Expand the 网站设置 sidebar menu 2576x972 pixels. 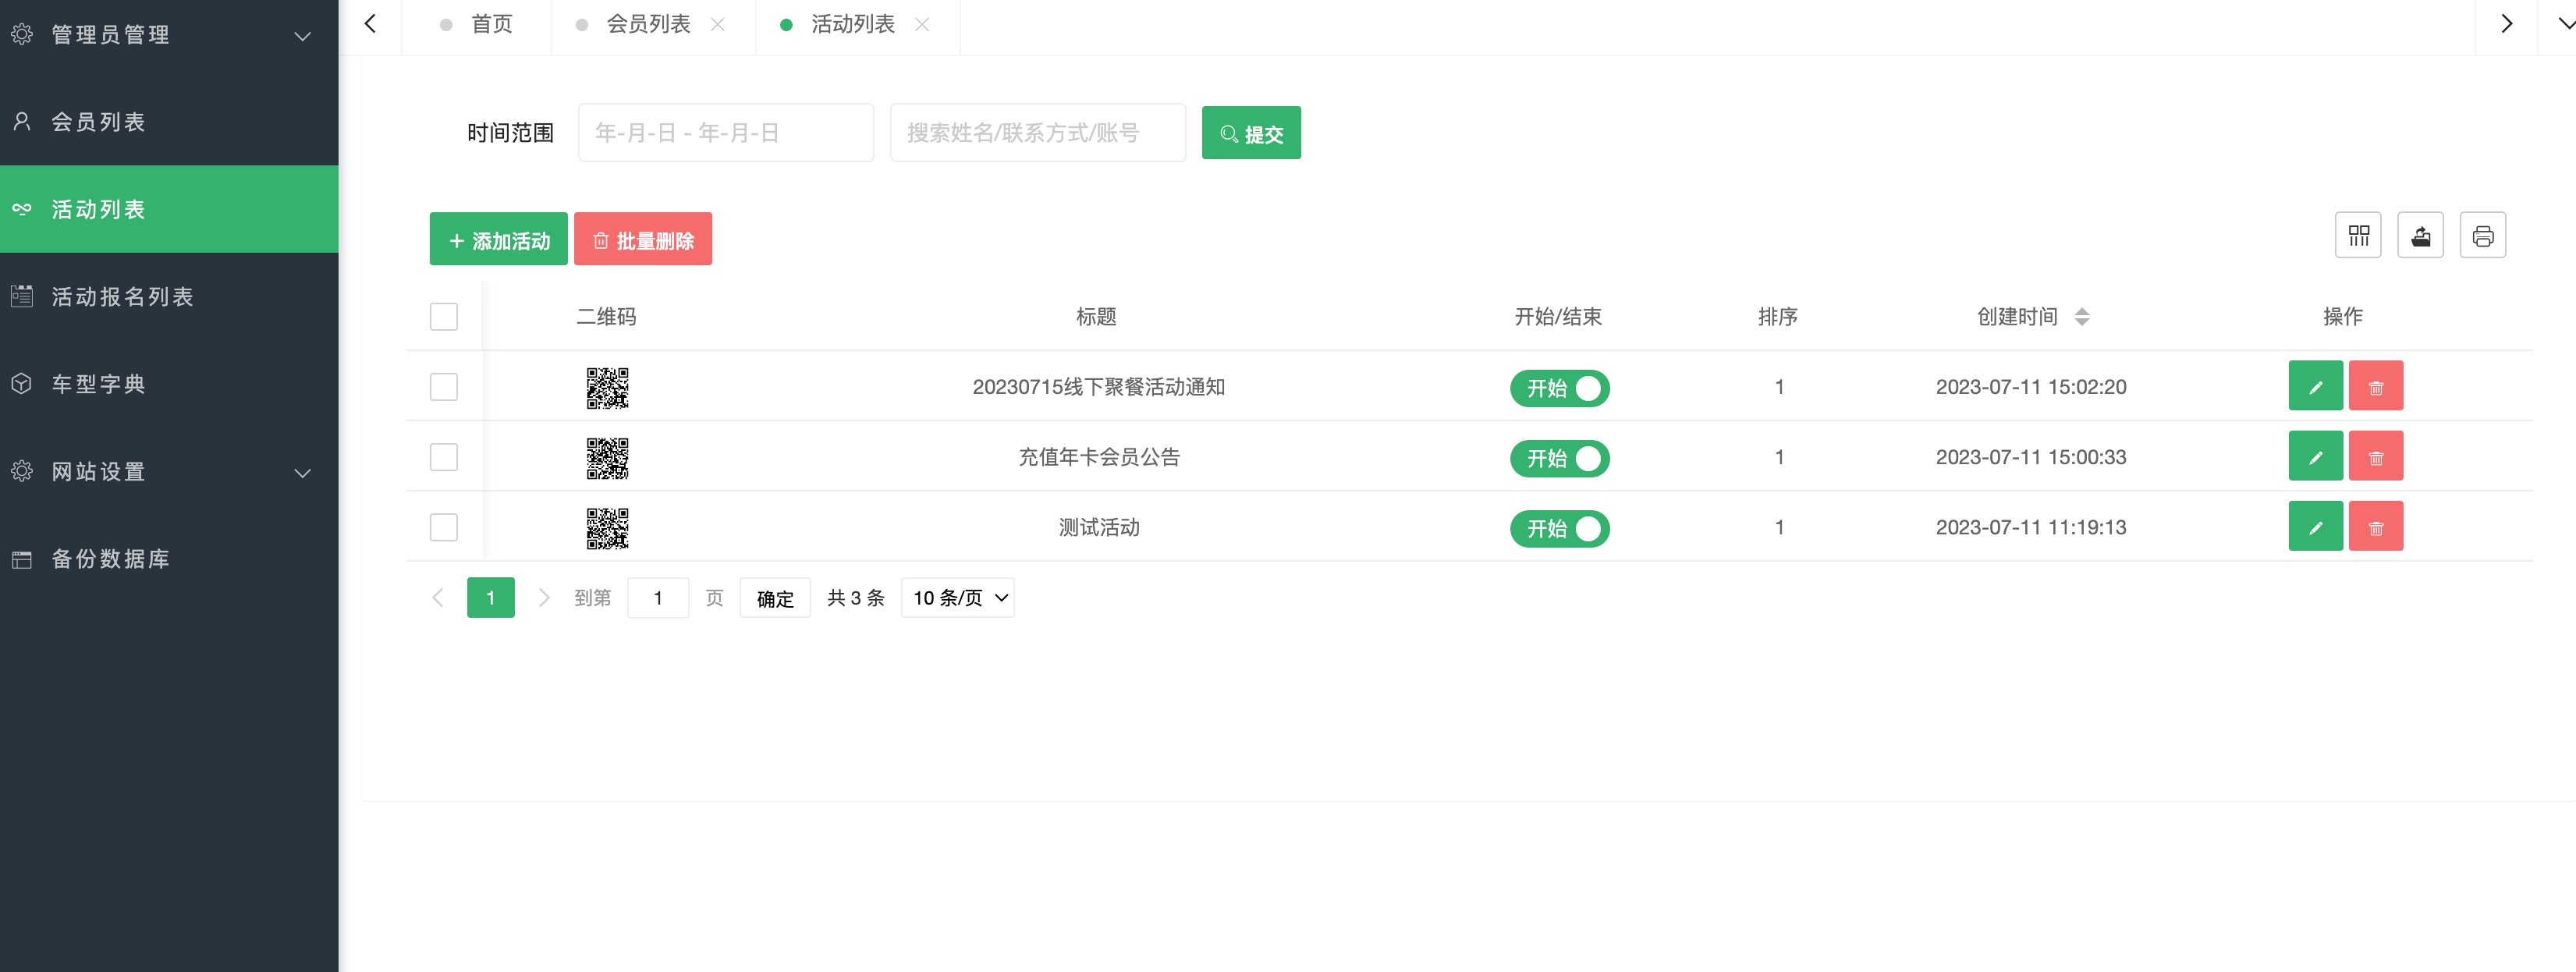click(169, 471)
